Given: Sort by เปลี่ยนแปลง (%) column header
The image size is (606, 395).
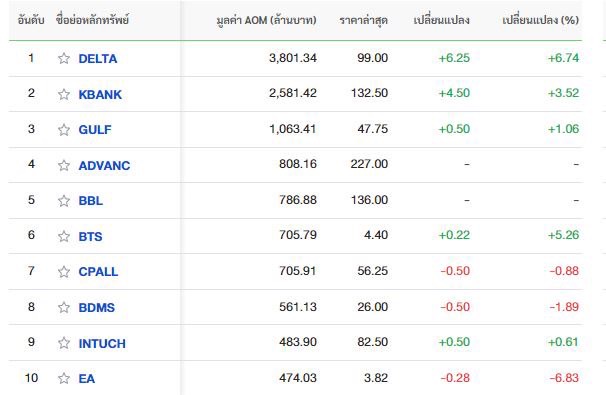Looking at the screenshot, I should (540, 20).
